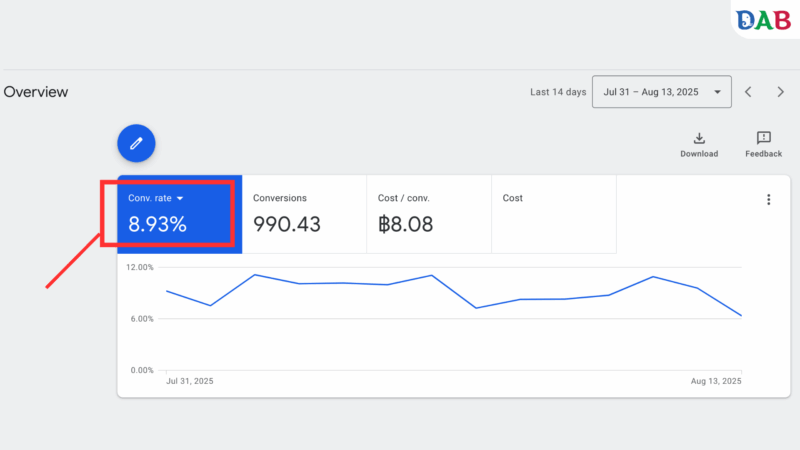The image size is (800, 450).
Task: Select the Cost / conv. metric card
Action: [429, 214]
